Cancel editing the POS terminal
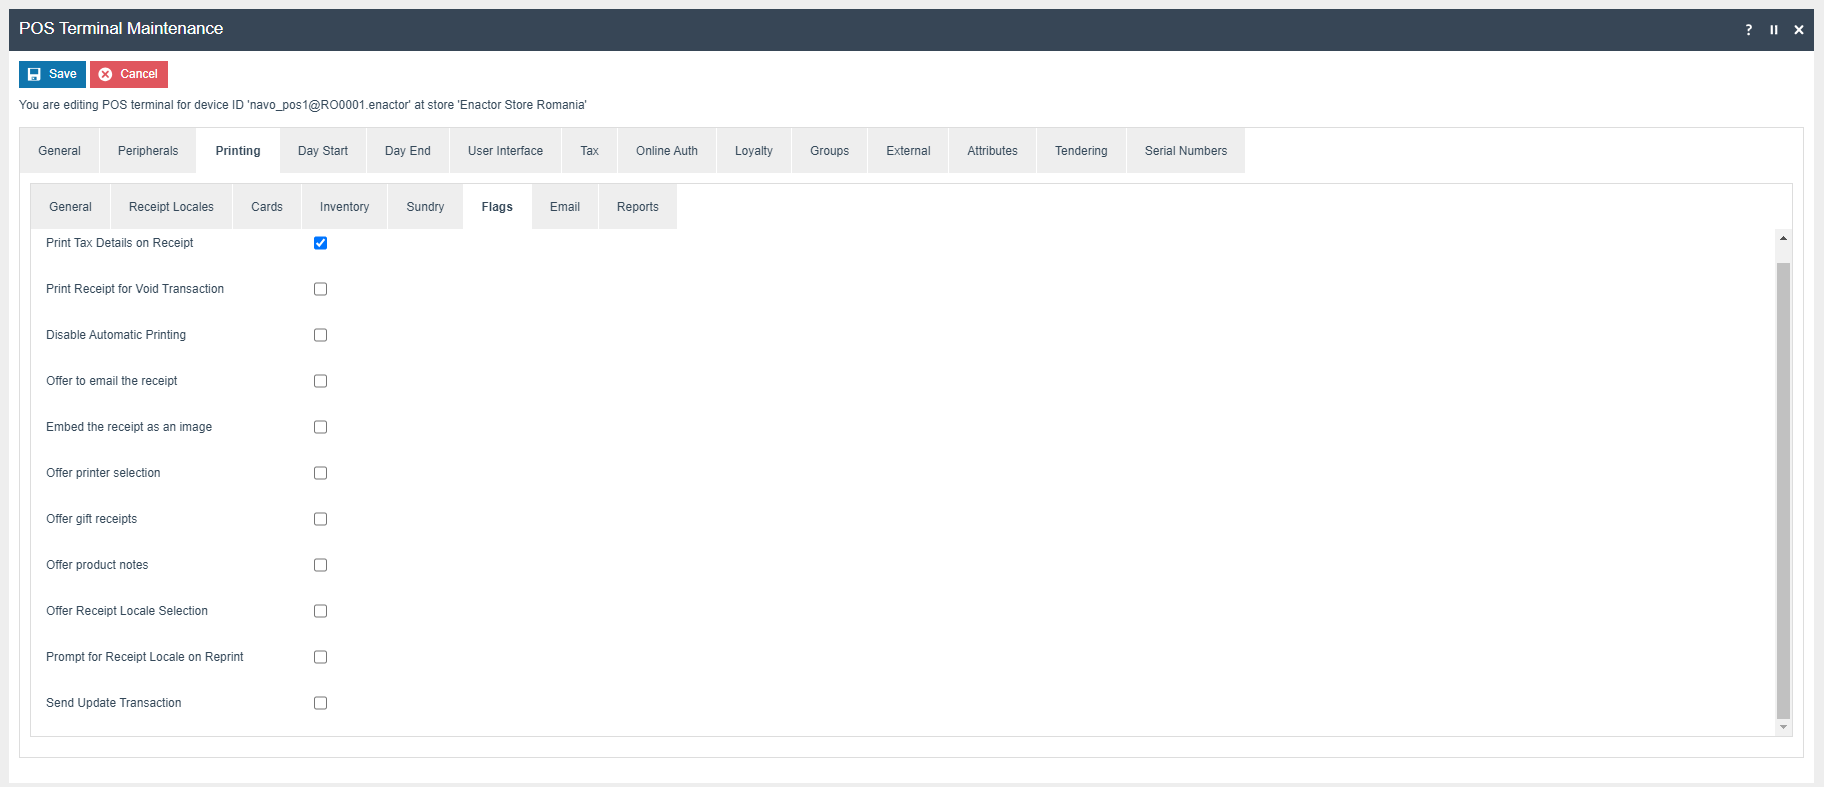The height and width of the screenshot is (787, 1824). [129, 74]
